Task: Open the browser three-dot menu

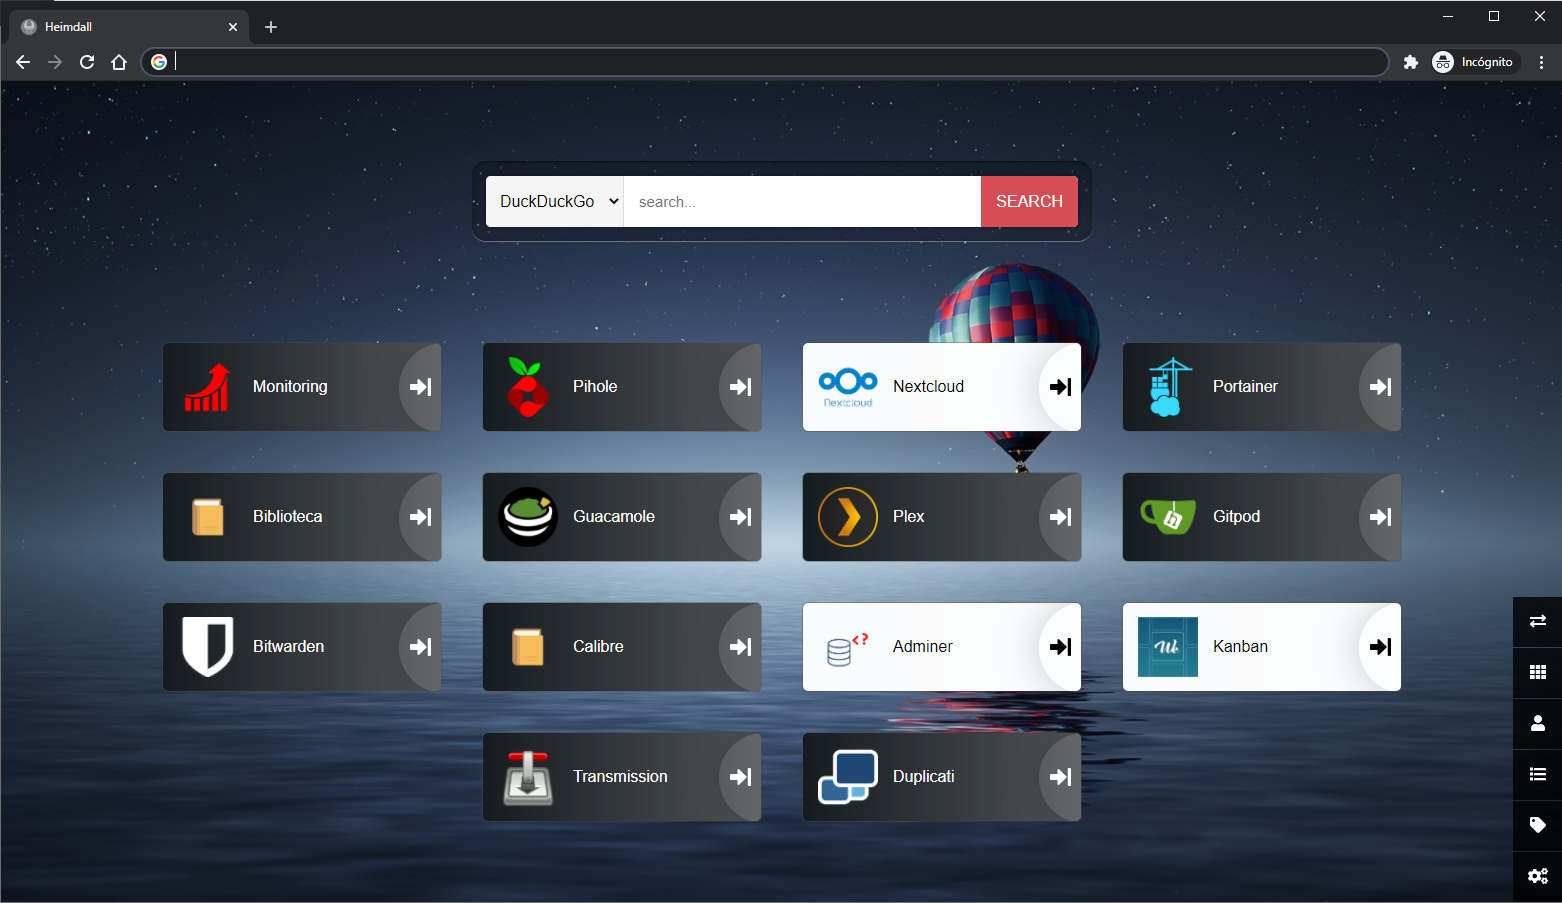Action: [1542, 62]
